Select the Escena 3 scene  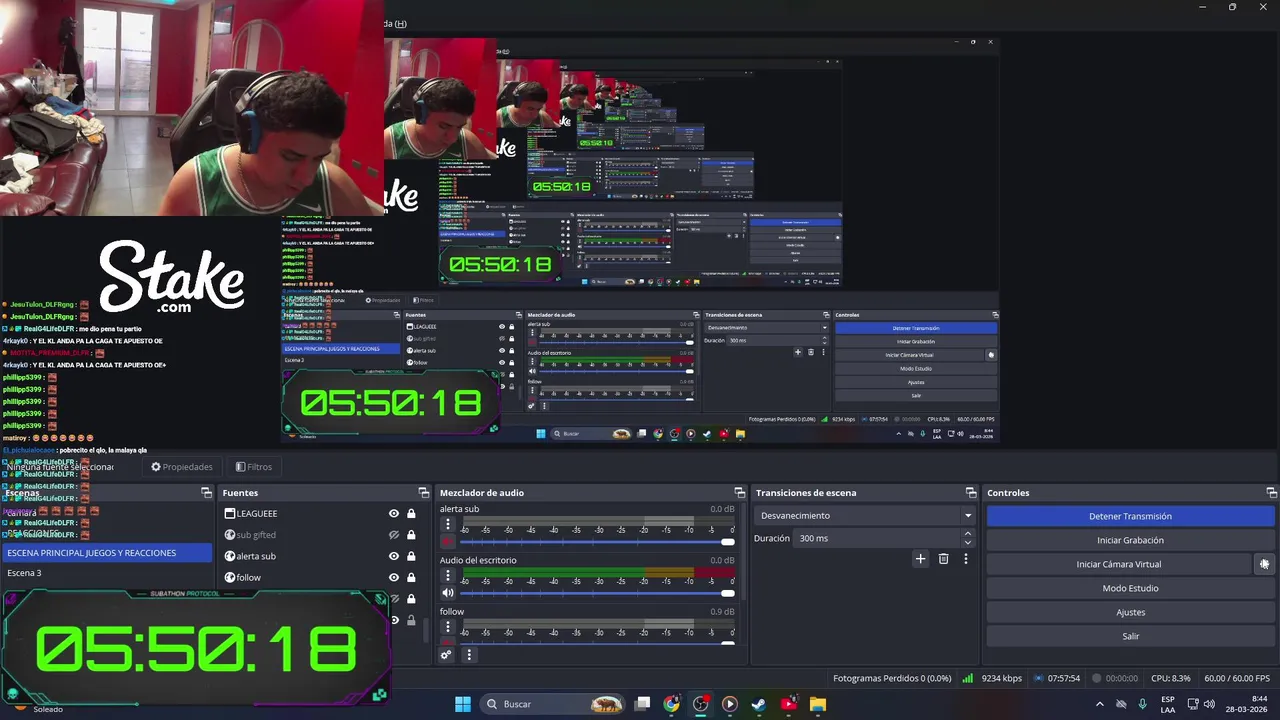point(107,573)
